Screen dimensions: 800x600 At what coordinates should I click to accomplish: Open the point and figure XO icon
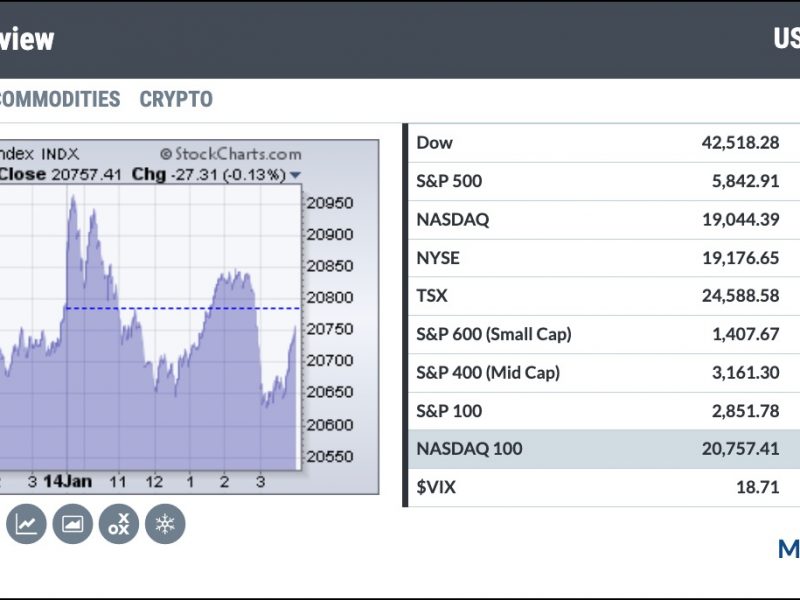click(119, 523)
